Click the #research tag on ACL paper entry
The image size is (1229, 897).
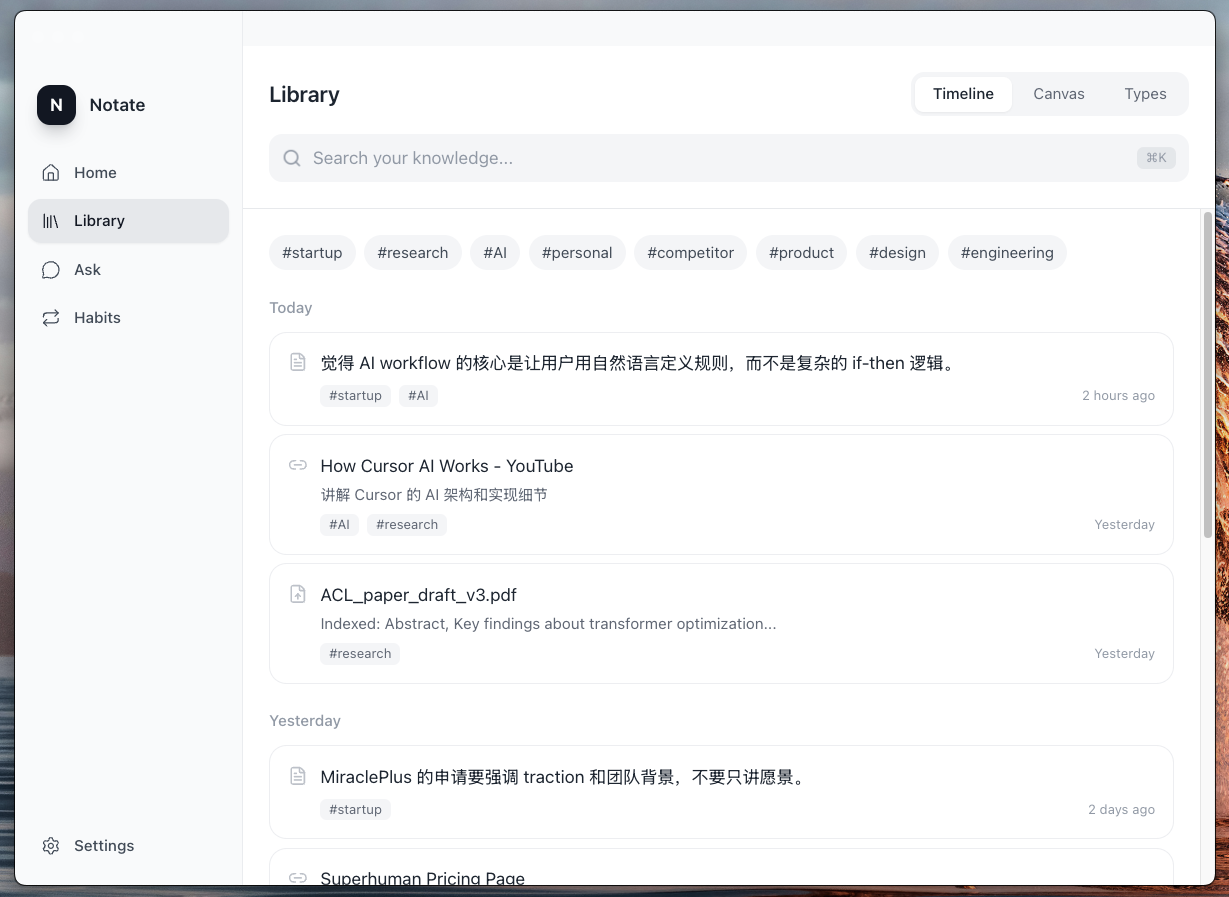pyautogui.click(x=360, y=654)
